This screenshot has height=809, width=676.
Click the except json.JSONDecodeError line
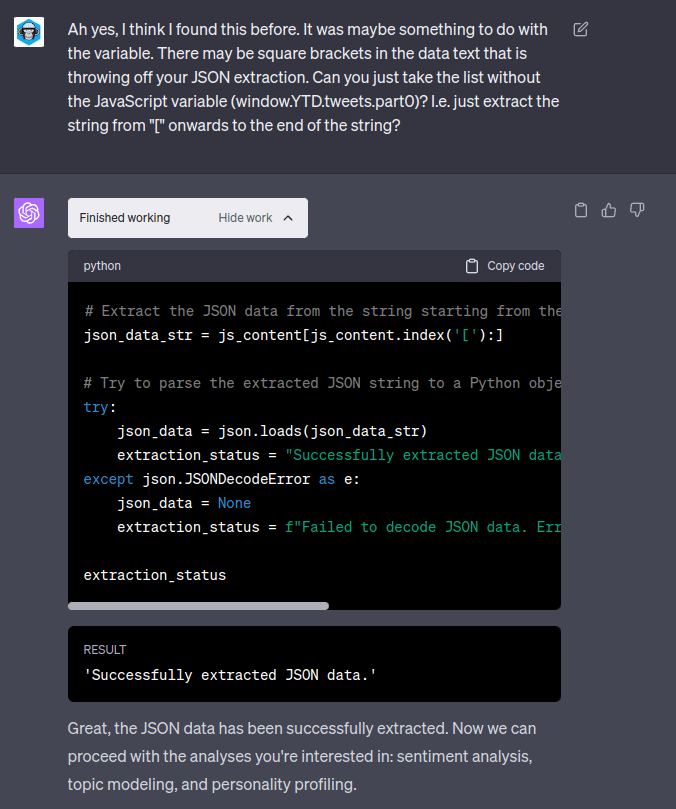click(x=214, y=479)
